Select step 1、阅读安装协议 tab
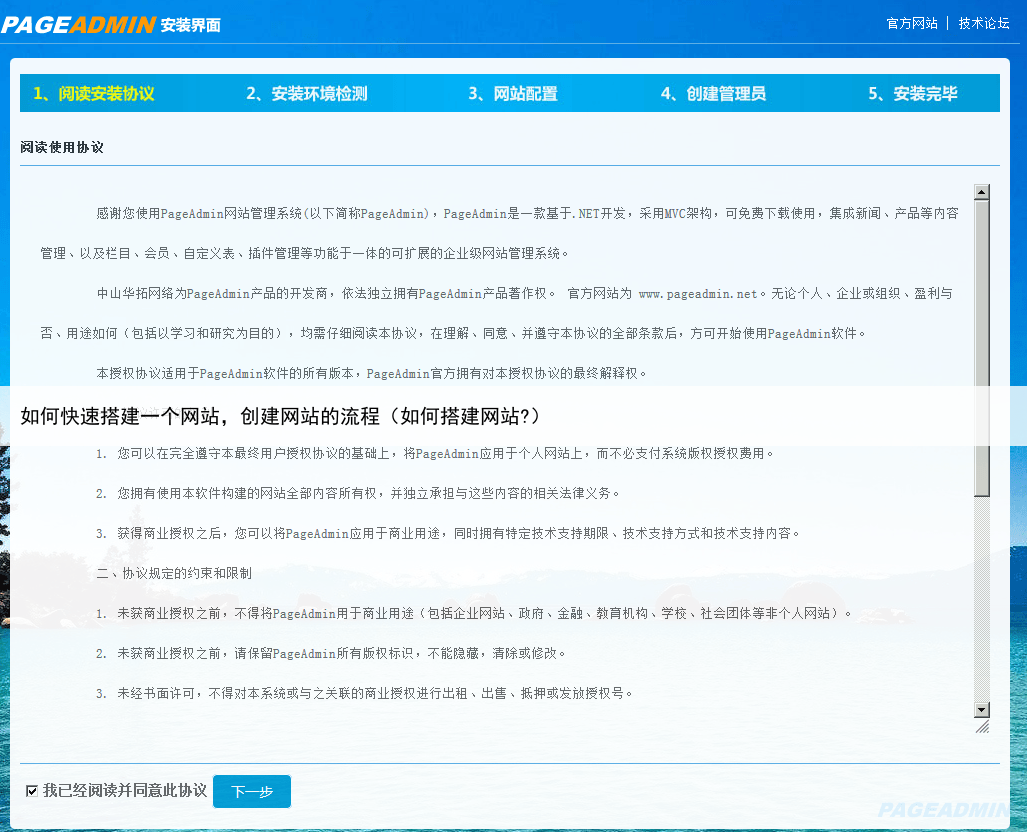This screenshot has height=832, width=1027. 94,94
